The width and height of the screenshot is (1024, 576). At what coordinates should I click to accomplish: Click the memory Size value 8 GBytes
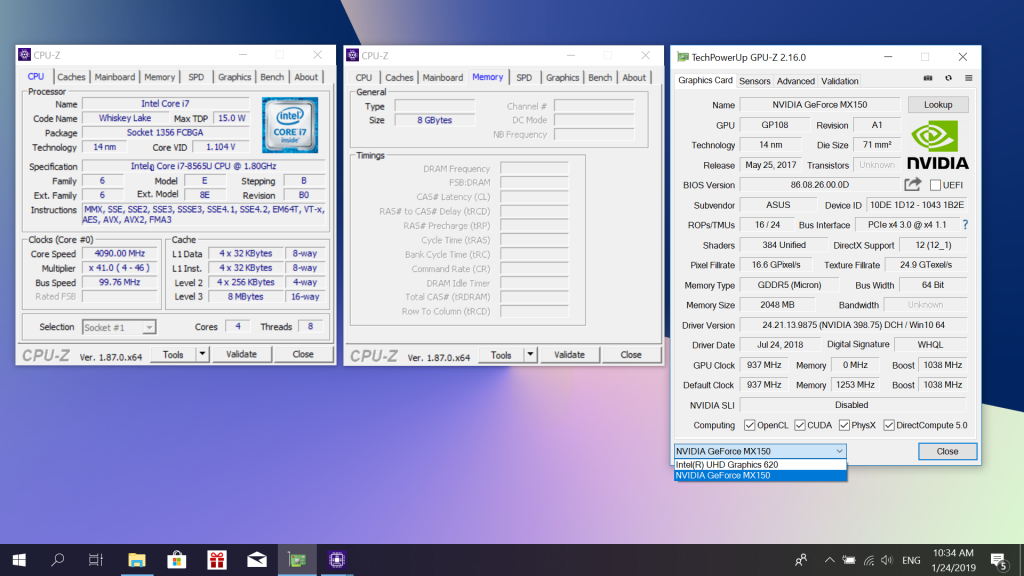point(434,120)
